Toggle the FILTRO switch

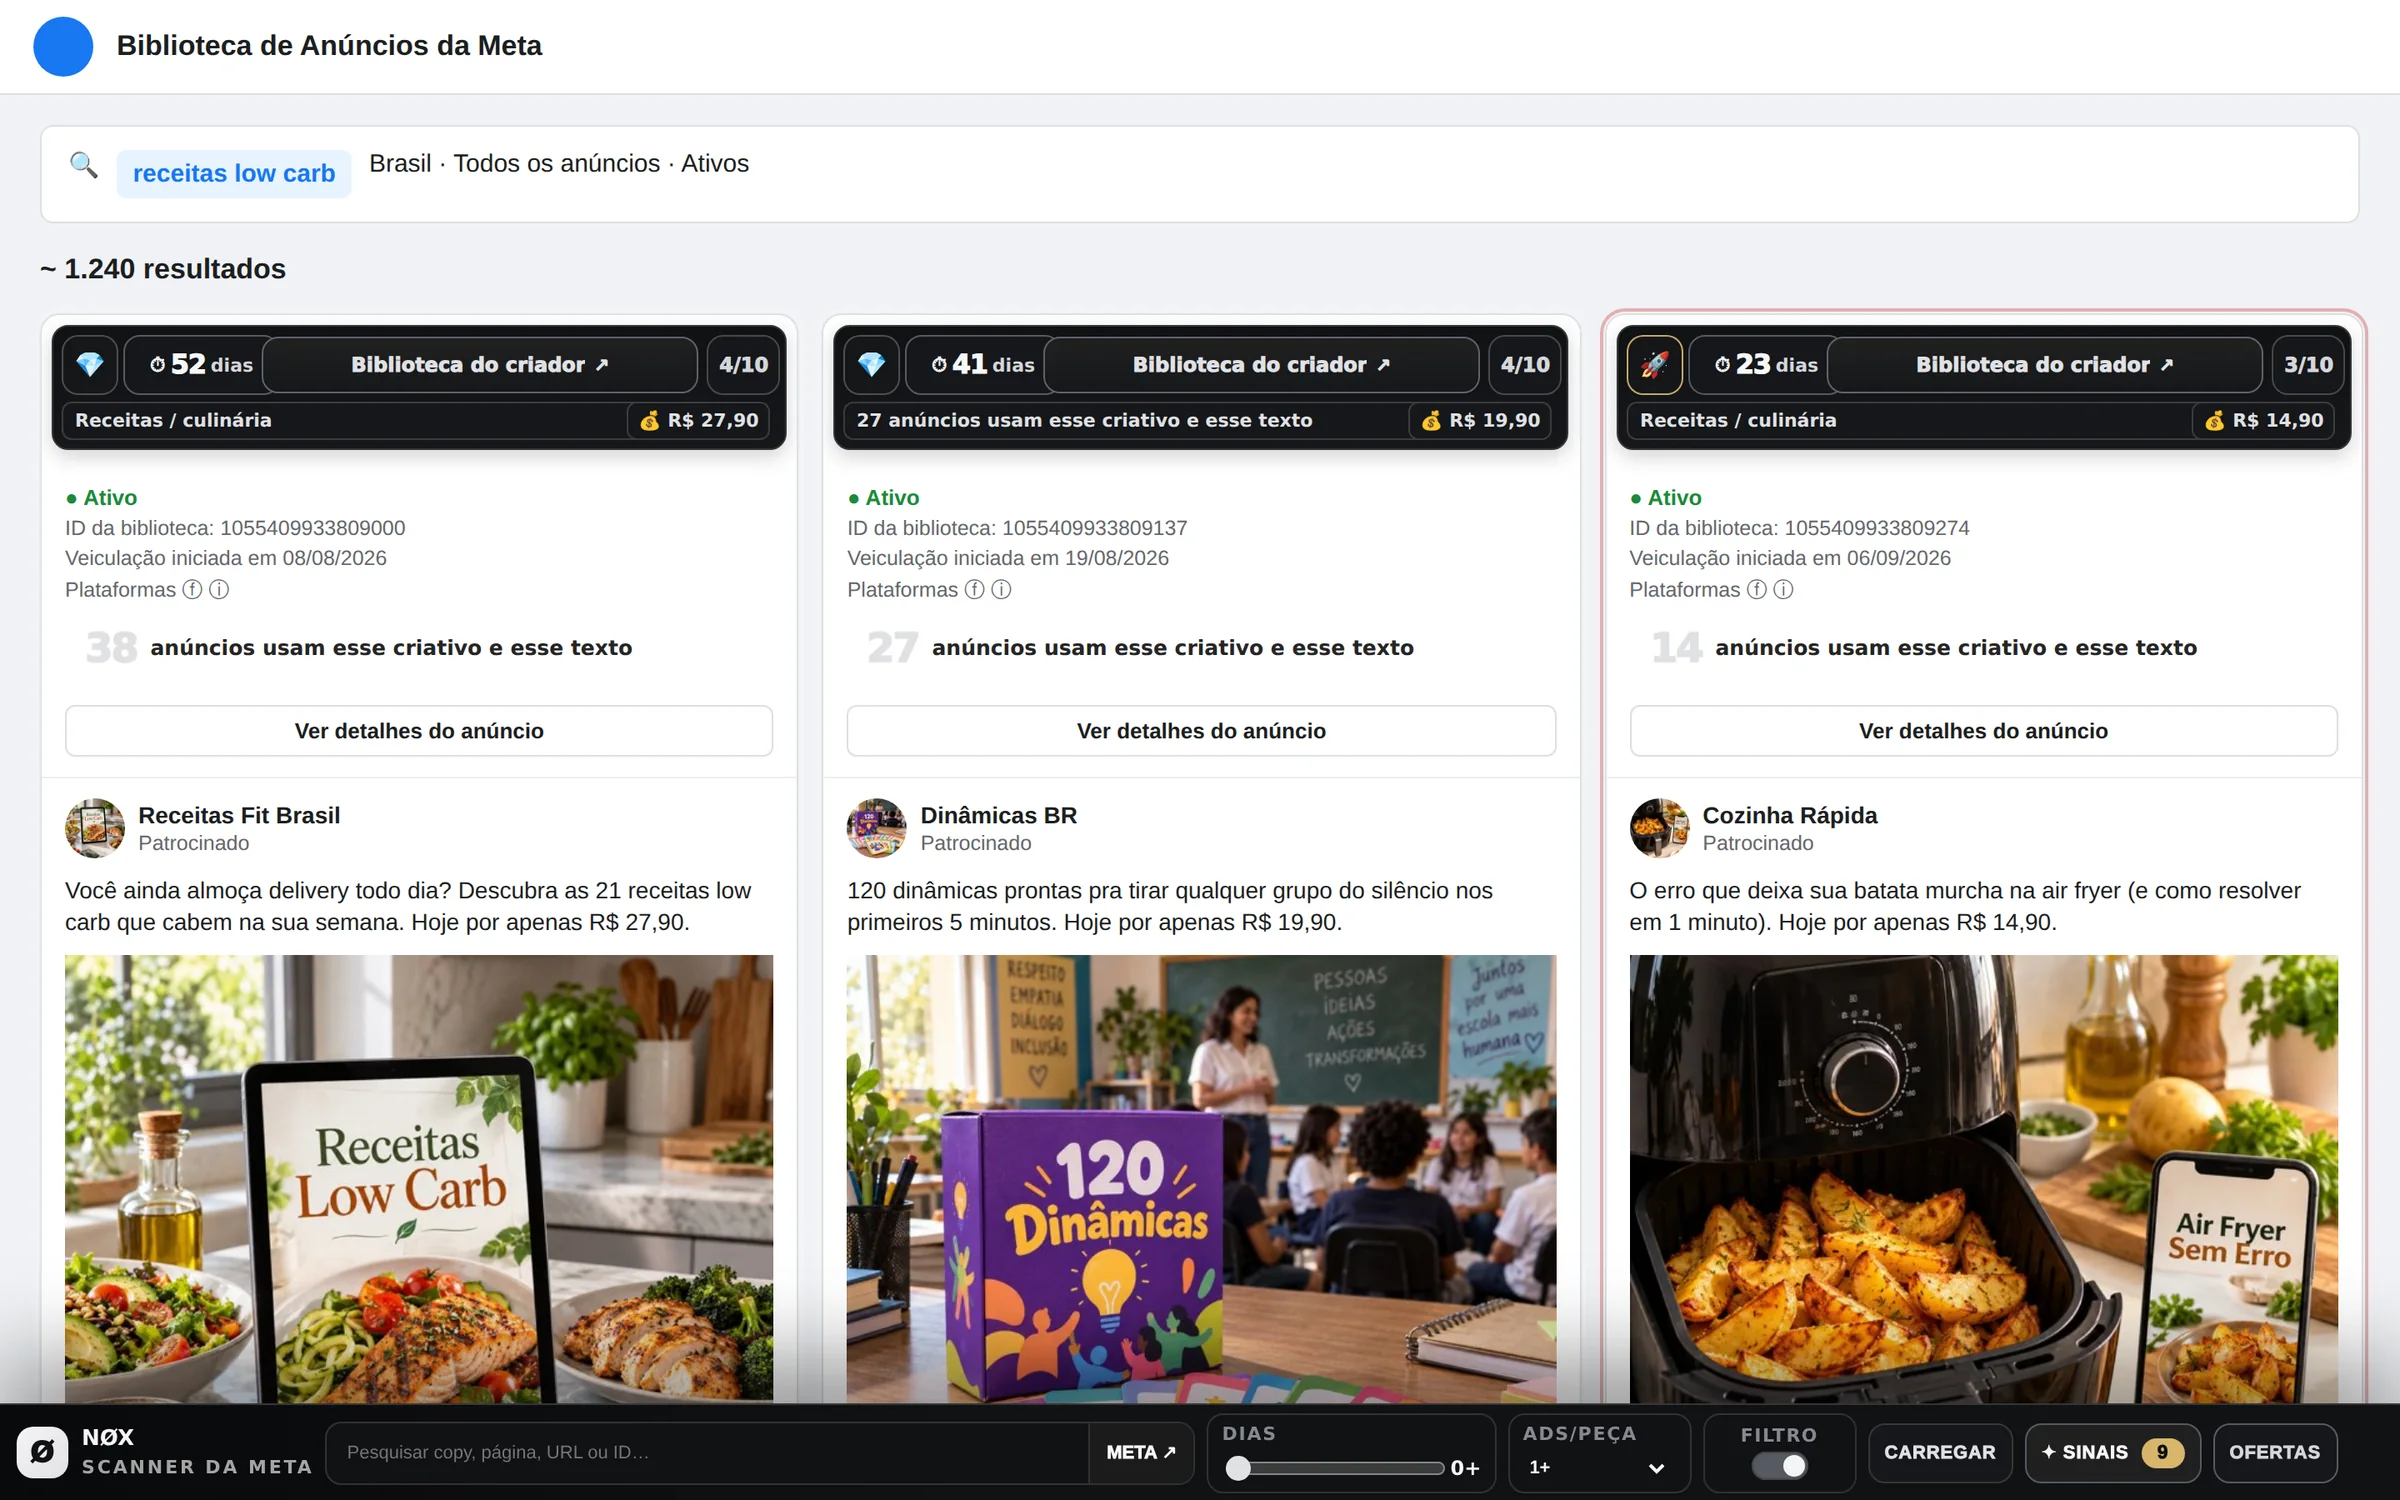pos(1780,1466)
